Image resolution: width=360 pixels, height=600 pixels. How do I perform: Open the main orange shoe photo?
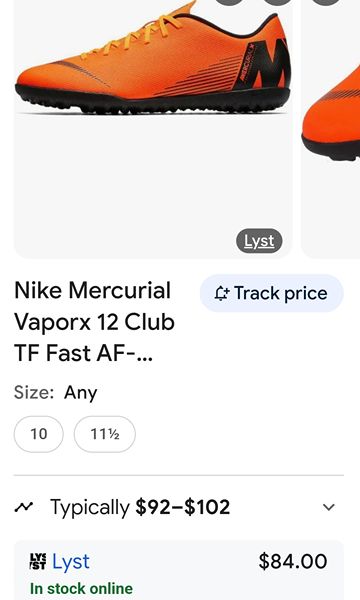tap(153, 126)
